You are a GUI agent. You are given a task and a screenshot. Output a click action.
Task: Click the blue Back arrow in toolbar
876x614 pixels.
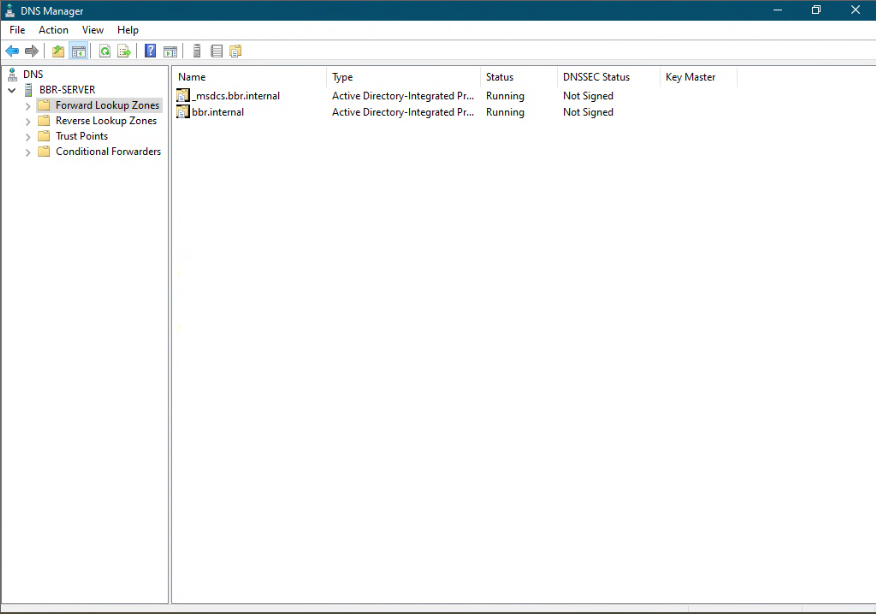point(12,51)
